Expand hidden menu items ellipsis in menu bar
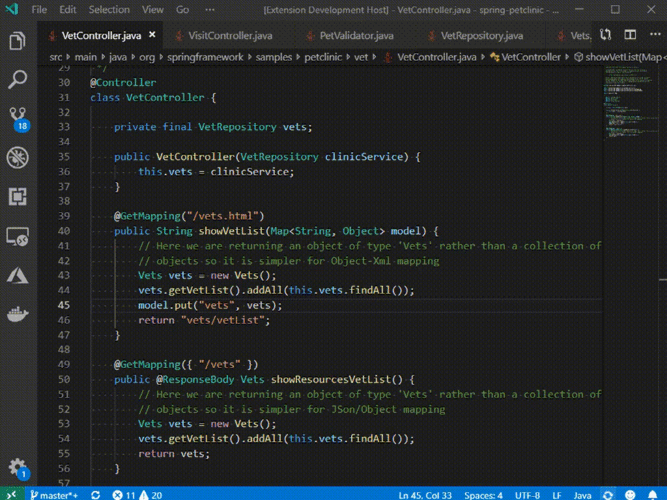Screen dimensions: 667x500 click(x=210, y=9)
